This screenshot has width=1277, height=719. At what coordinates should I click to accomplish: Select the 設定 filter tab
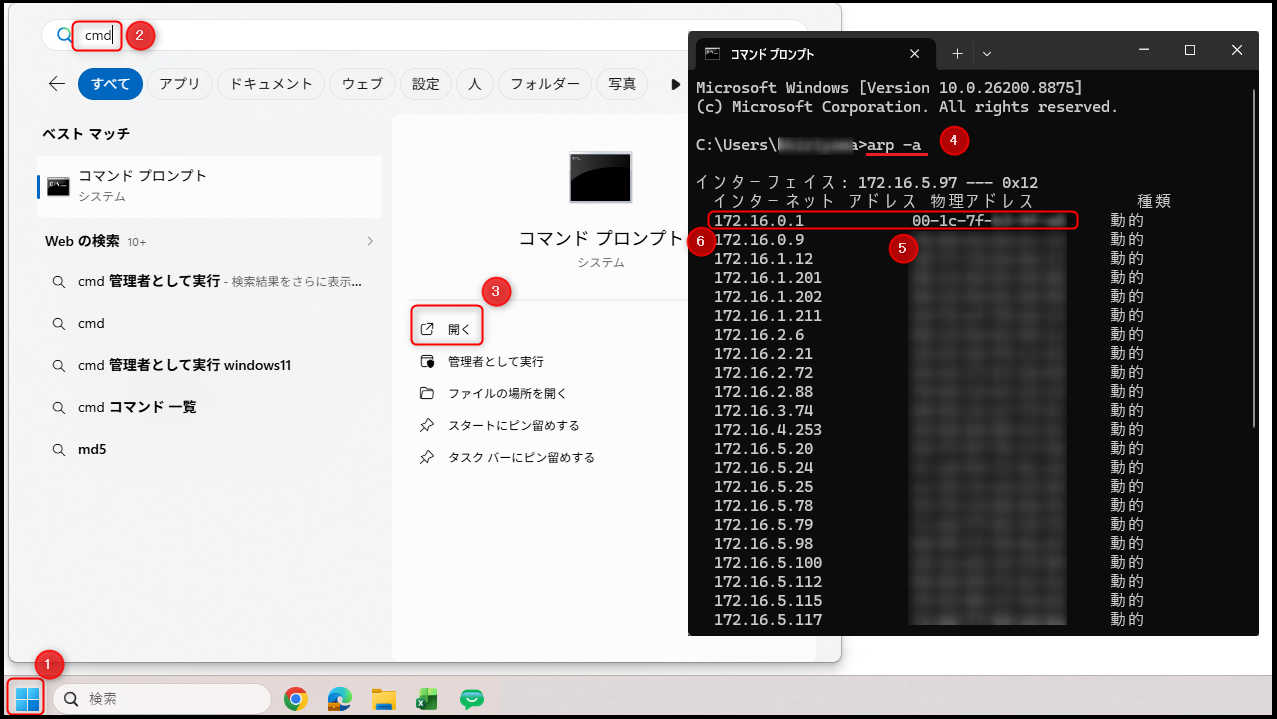(426, 84)
